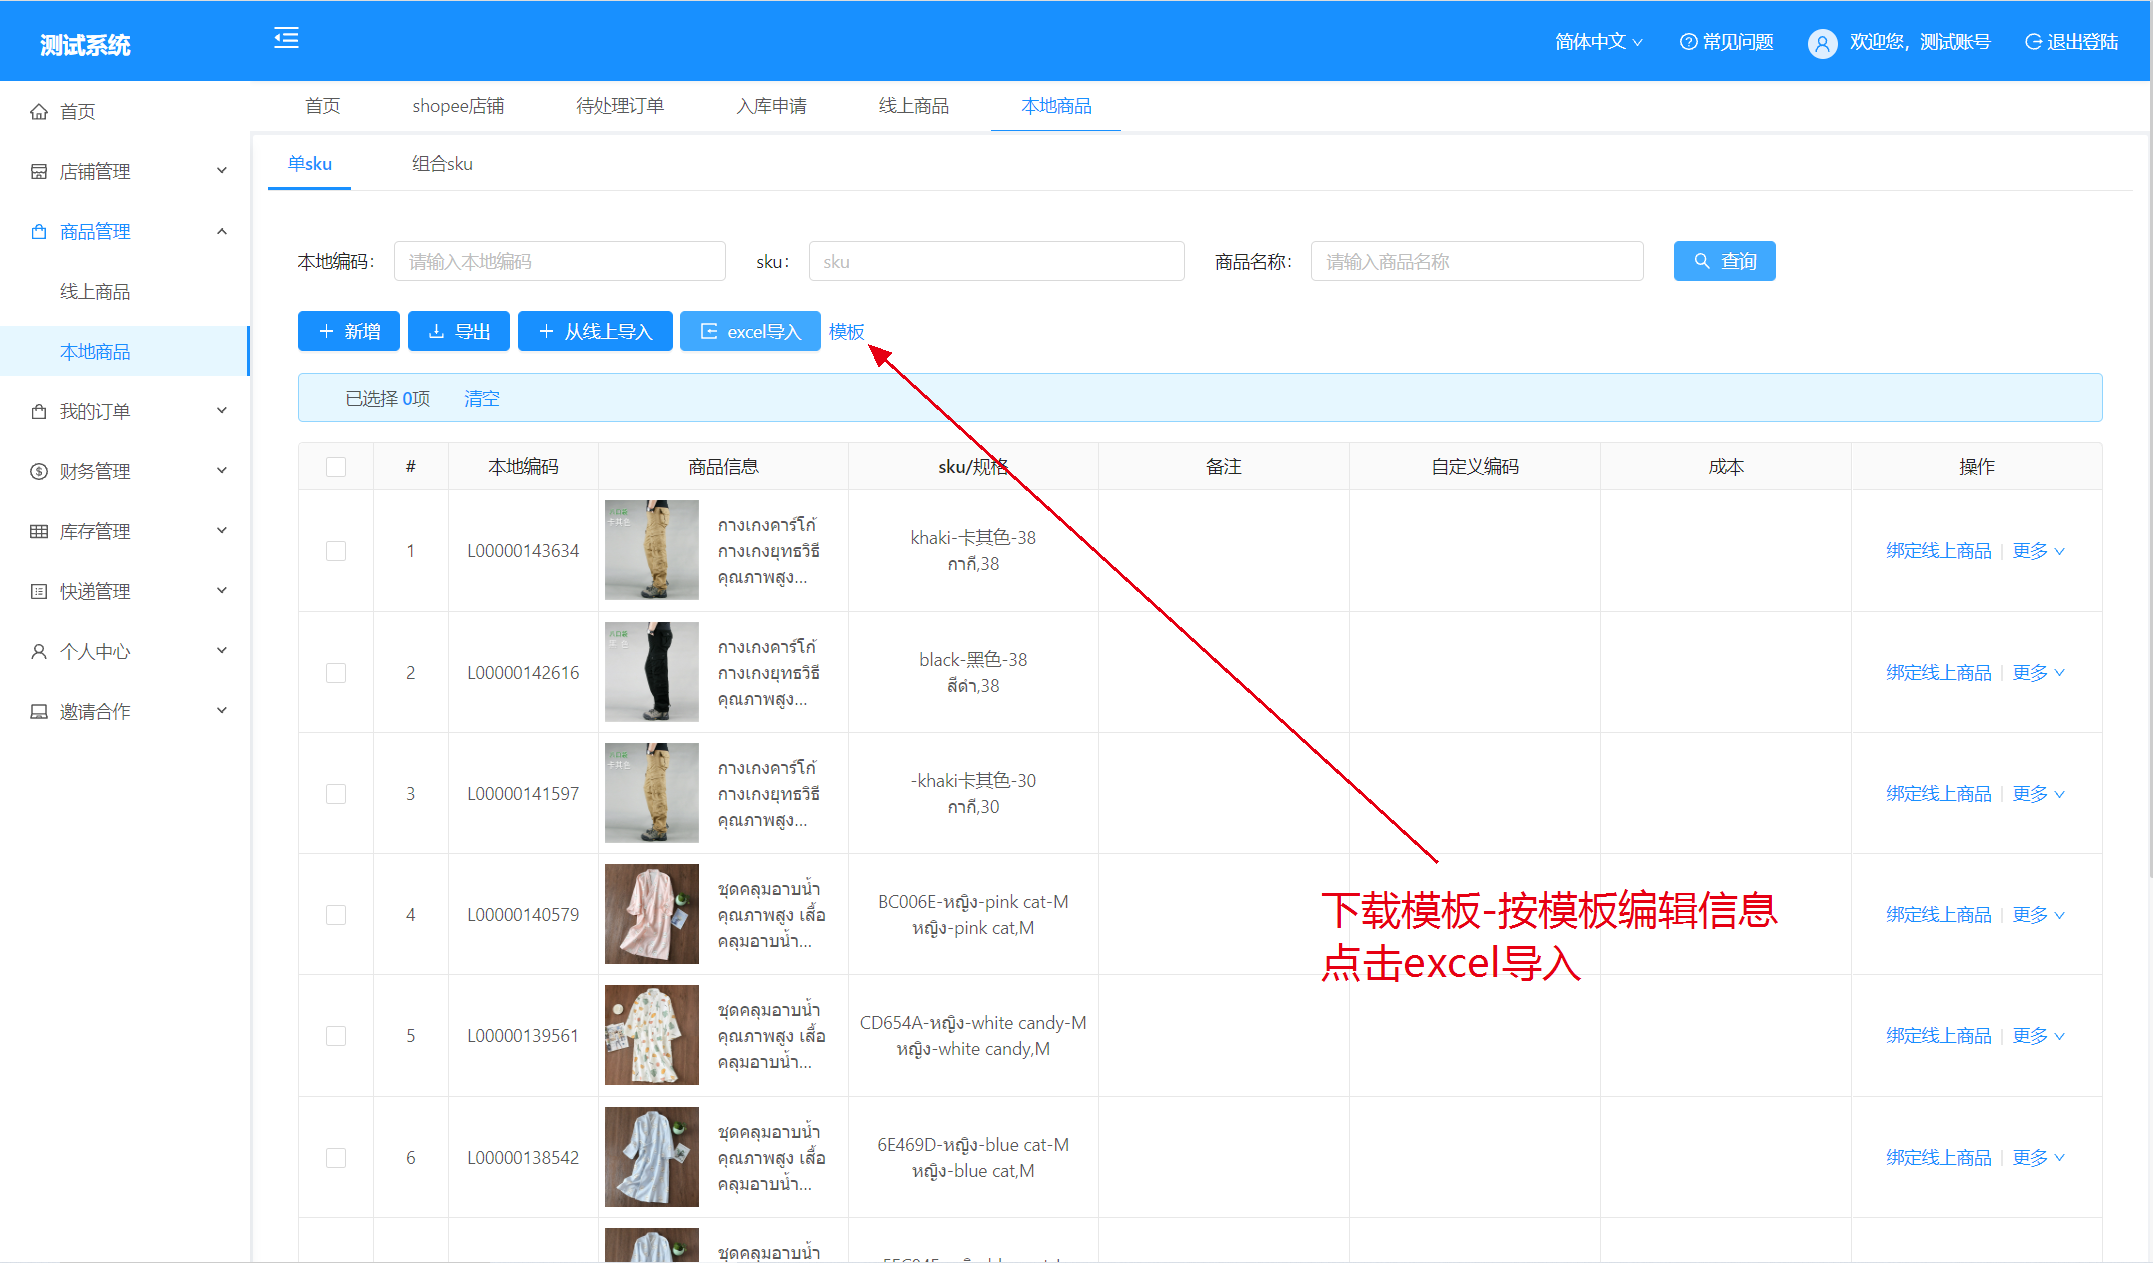Click the logout icon beside 退出登陆
The image size is (2153, 1263).
point(2033,41)
